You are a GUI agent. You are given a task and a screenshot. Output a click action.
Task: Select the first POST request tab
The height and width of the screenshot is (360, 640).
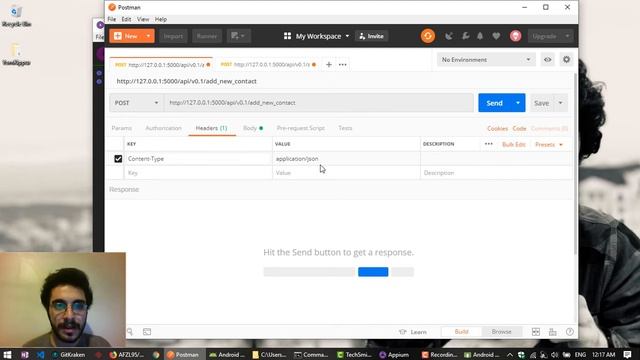162,64
